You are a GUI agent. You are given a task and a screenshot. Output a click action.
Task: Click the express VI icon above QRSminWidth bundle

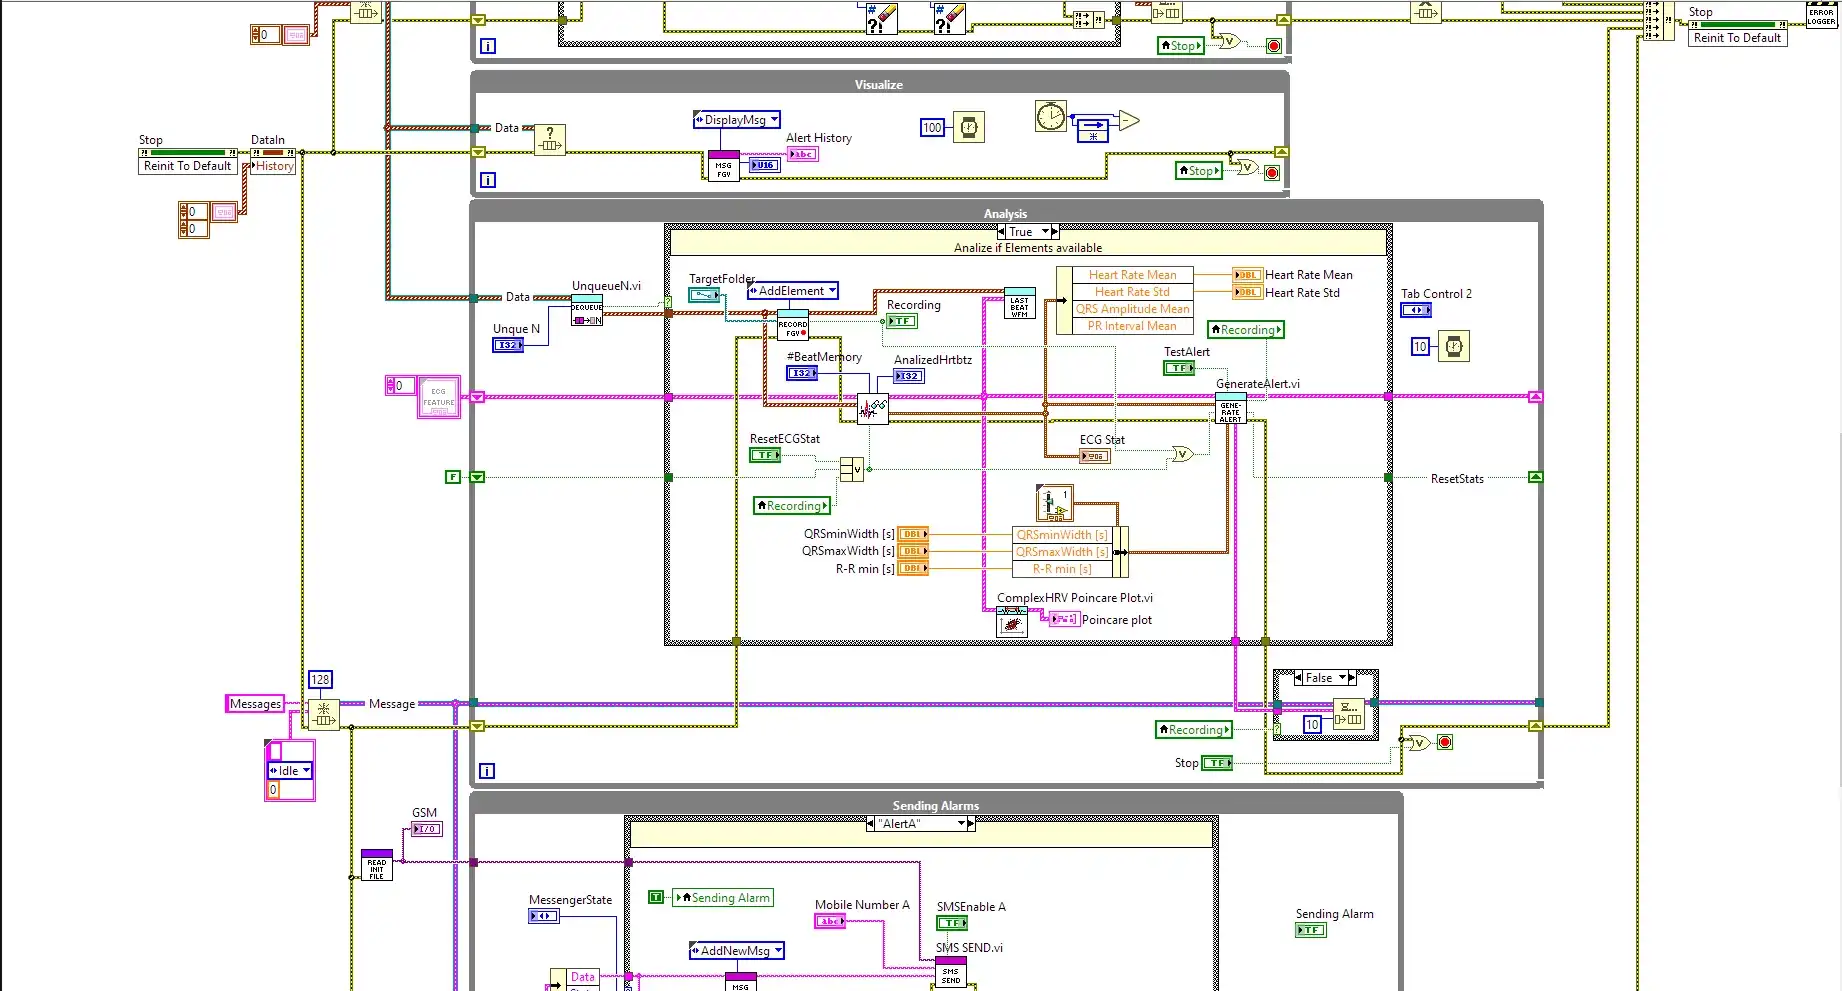pyautogui.click(x=1055, y=503)
